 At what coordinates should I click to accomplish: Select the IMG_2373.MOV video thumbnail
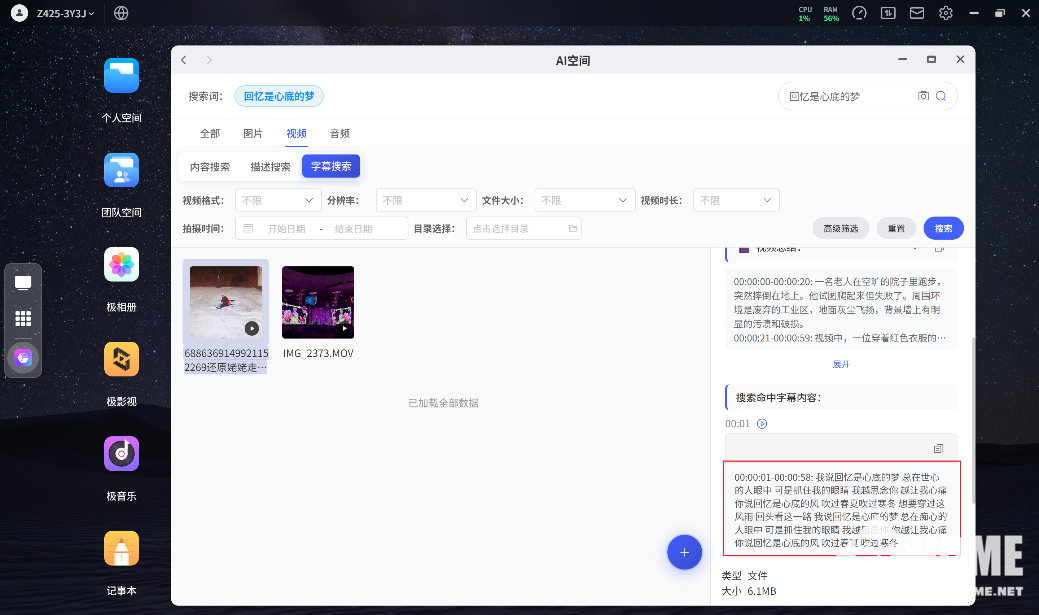click(318, 303)
